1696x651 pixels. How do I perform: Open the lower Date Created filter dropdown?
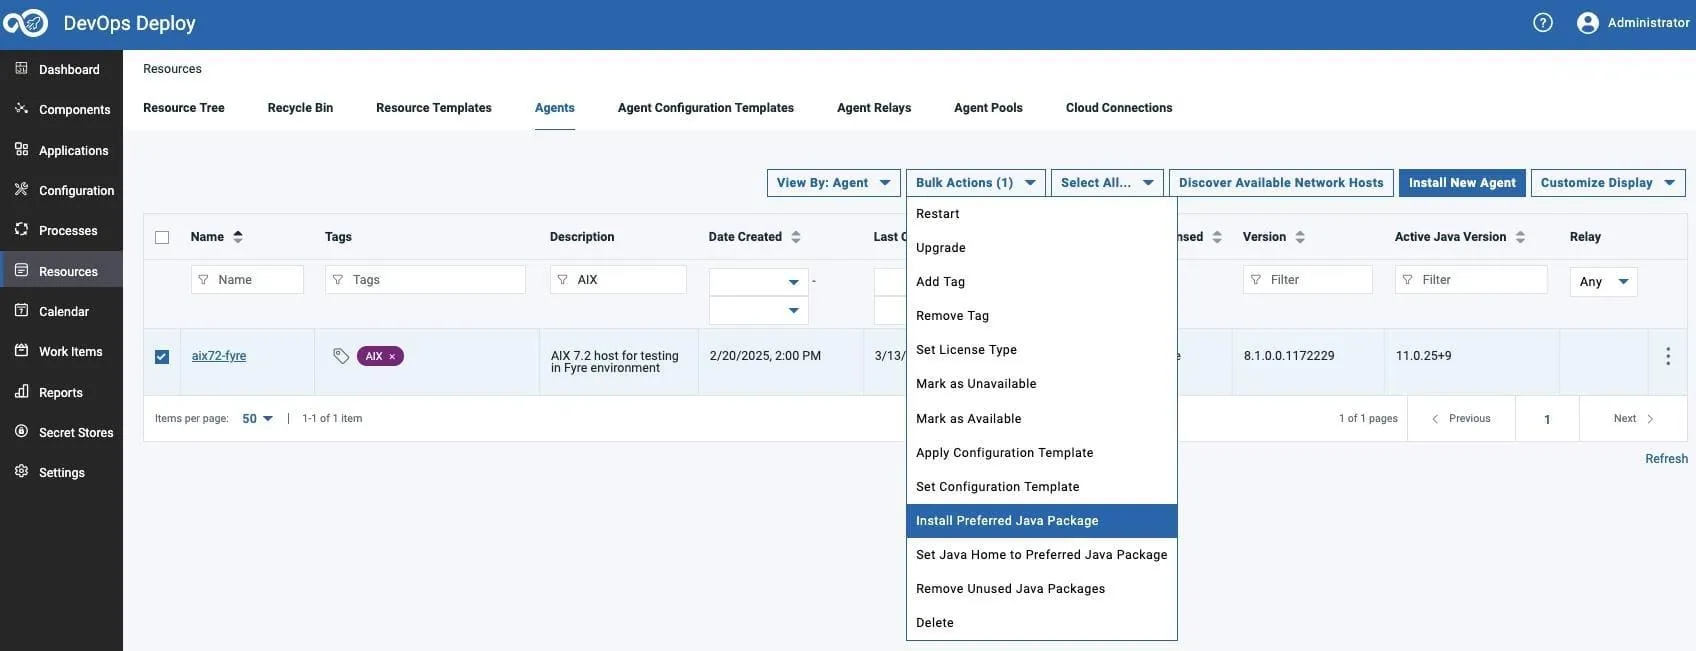click(759, 311)
